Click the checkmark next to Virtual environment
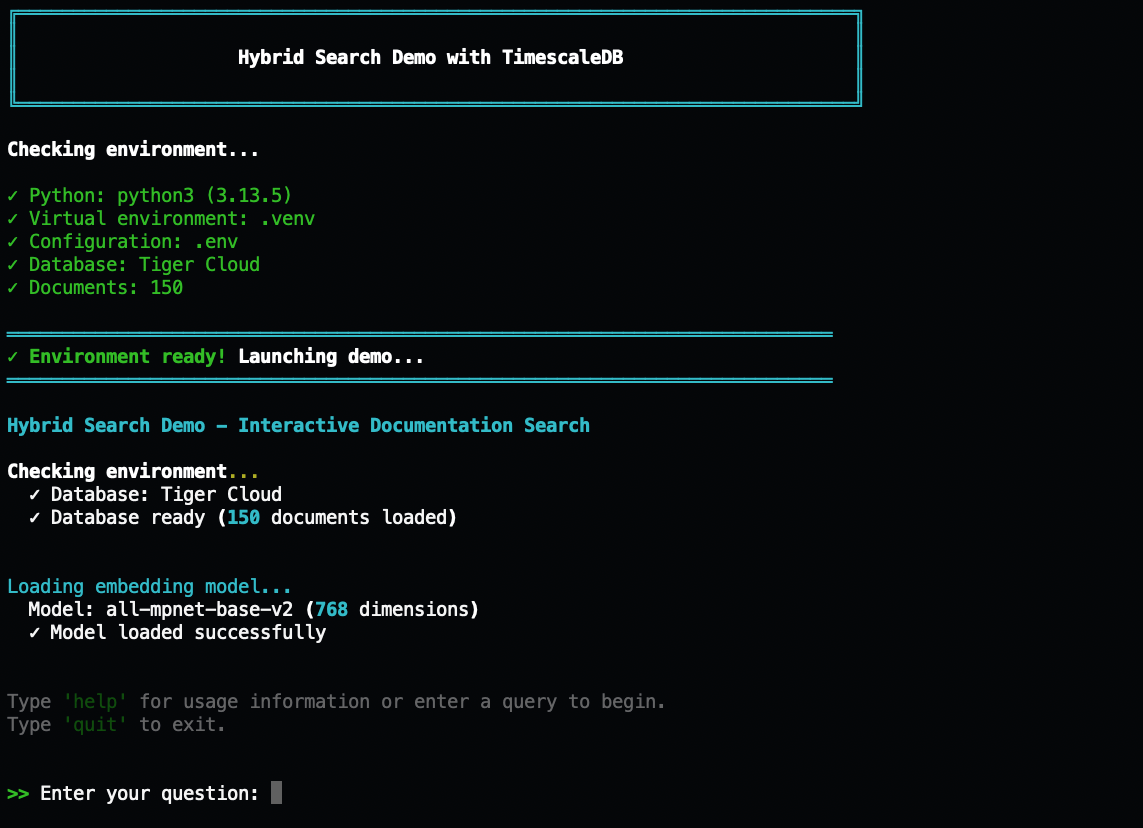This screenshot has width=1143, height=828. click(13, 219)
